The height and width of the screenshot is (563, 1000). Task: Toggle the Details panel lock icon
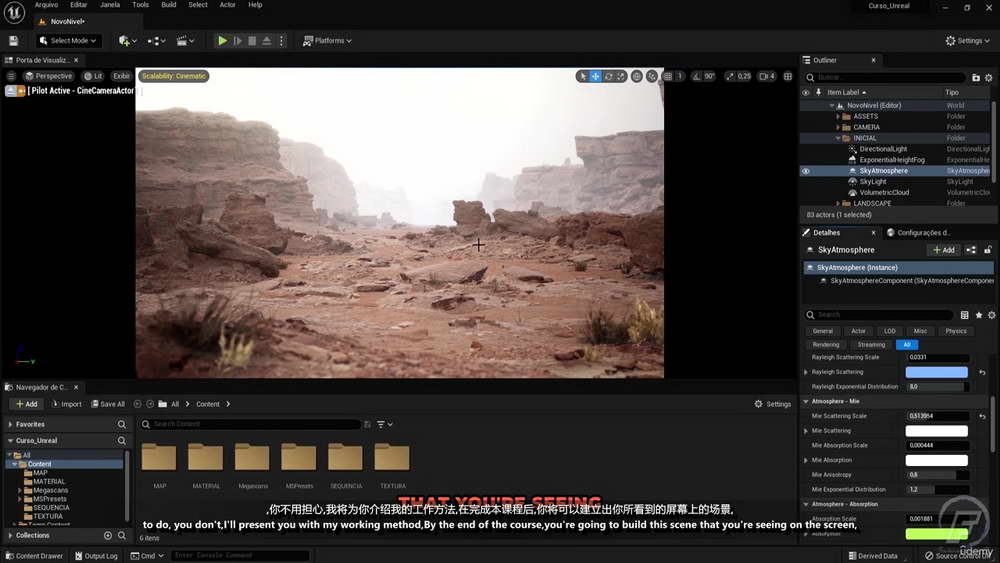987,250
